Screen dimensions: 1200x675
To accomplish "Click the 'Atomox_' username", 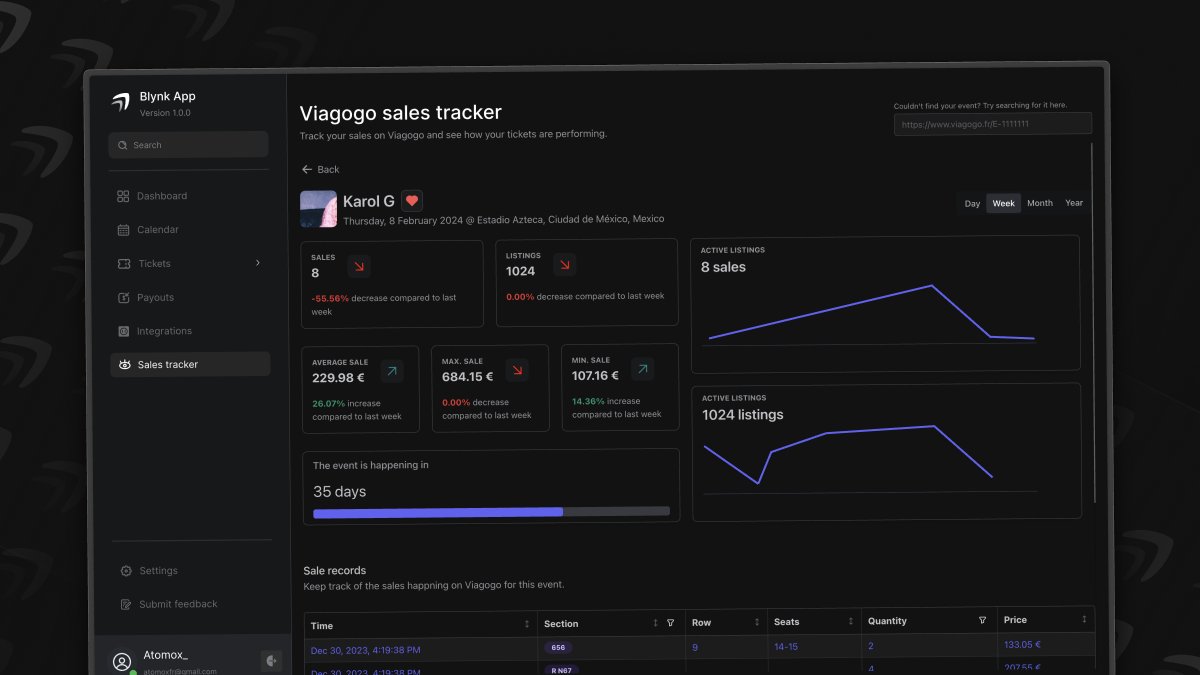I will [x=165, y=654].
